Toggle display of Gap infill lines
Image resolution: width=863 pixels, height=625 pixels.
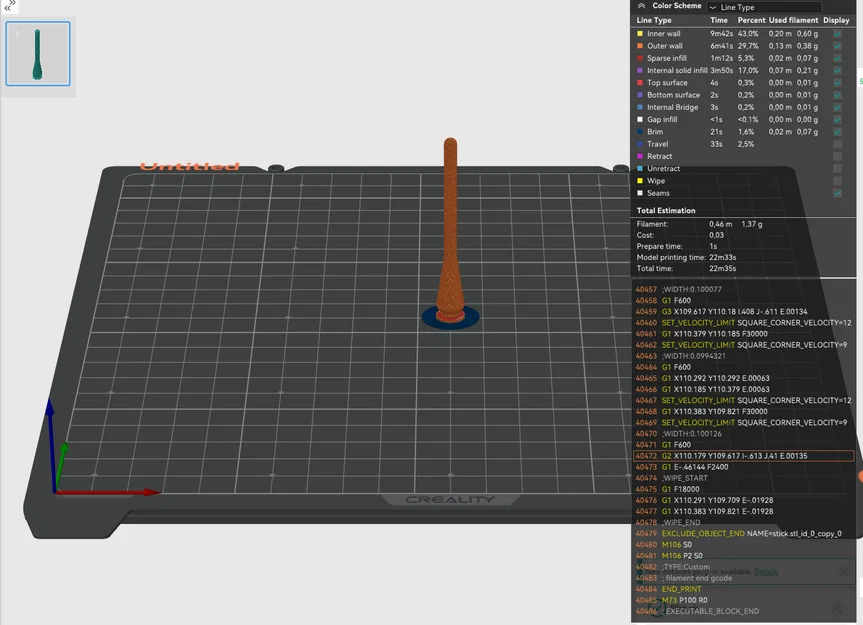pyautogui.click(x=837, y=119)
